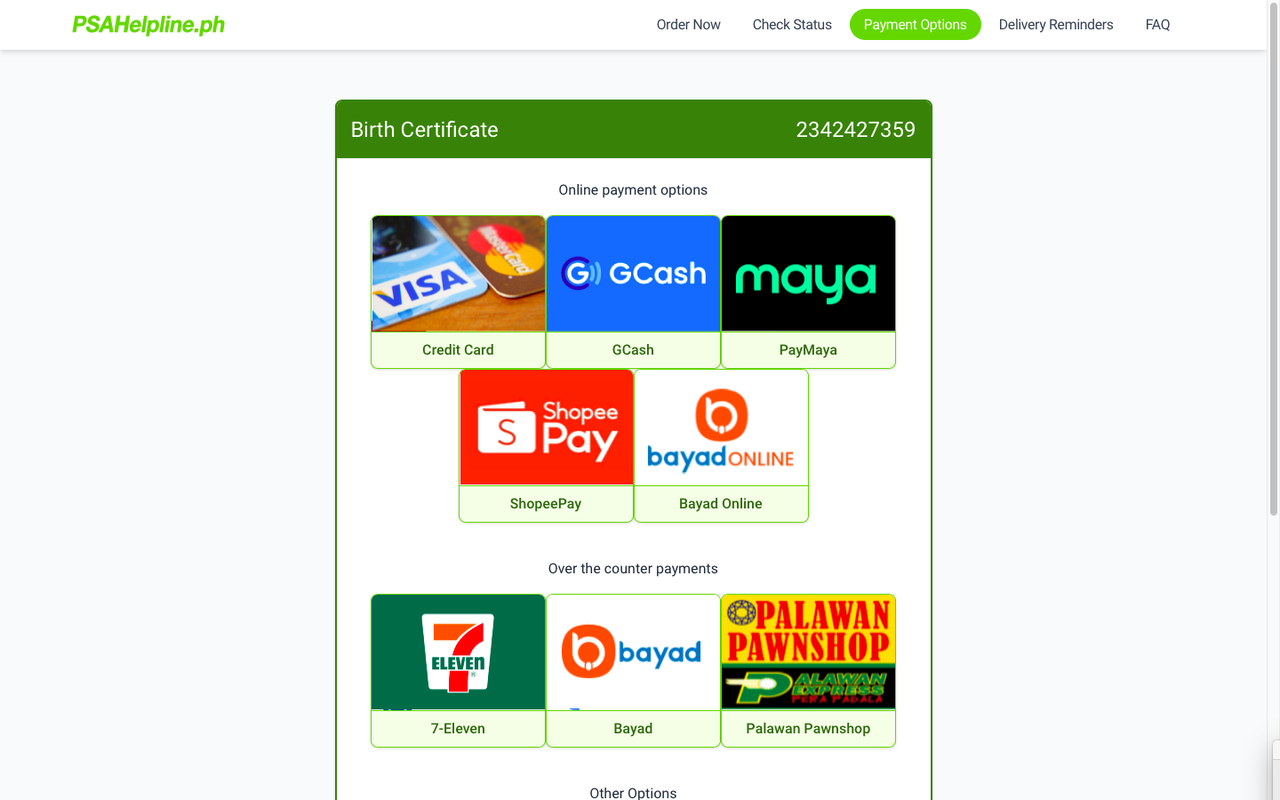Open the FAQ page
This screenshot has width=1280, height=800.
[x=1158, y=25]
